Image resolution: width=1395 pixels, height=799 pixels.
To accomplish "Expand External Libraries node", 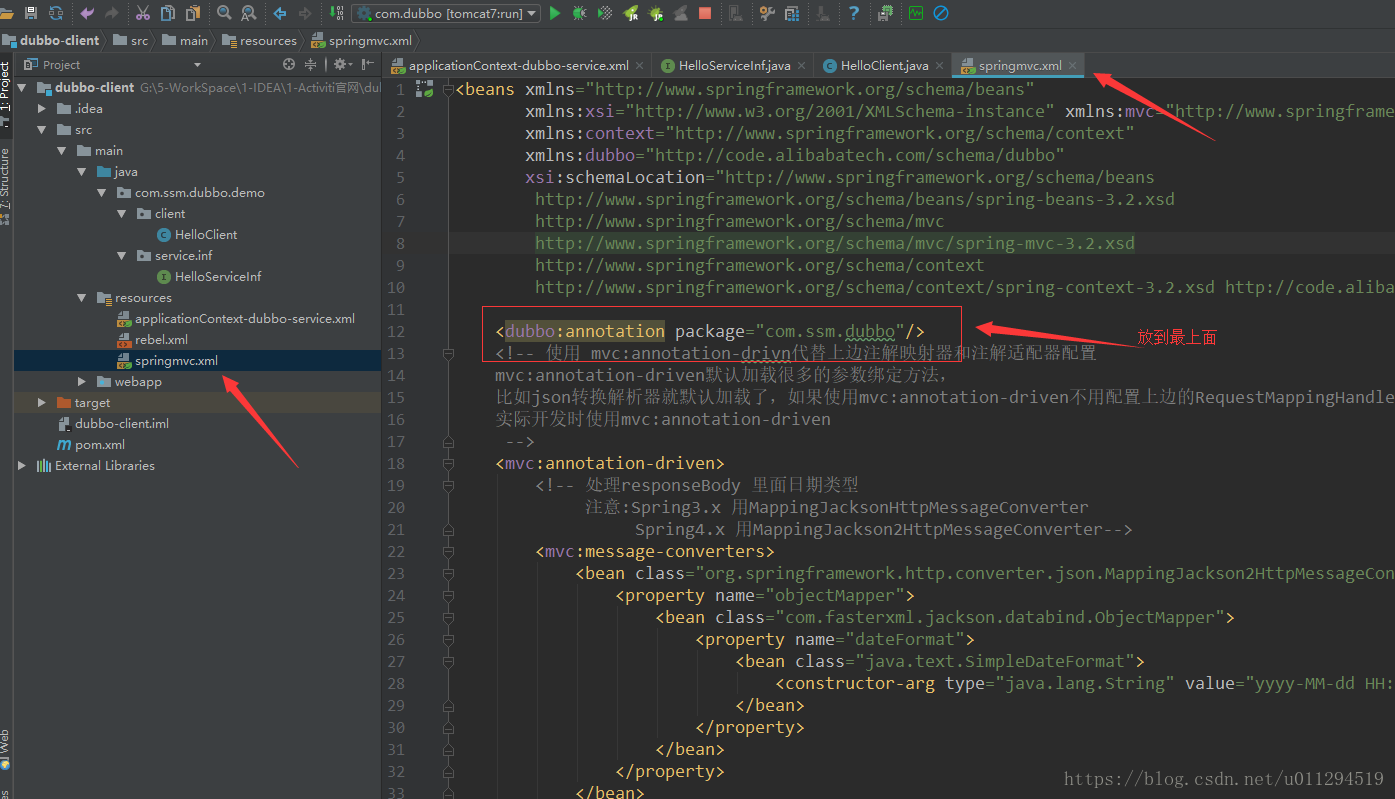I will (x=22, y=466).
